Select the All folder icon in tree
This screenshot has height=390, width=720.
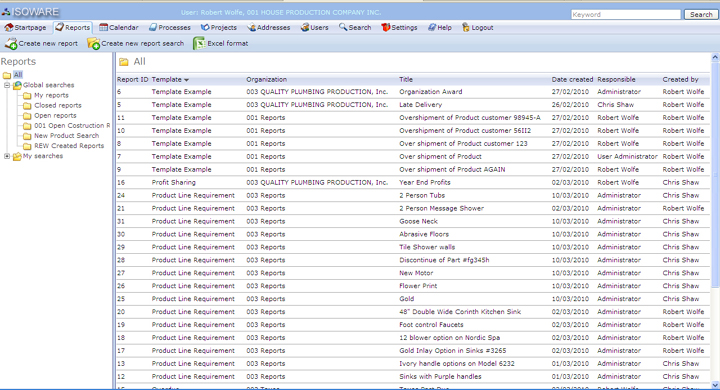[x=7, y=75]
